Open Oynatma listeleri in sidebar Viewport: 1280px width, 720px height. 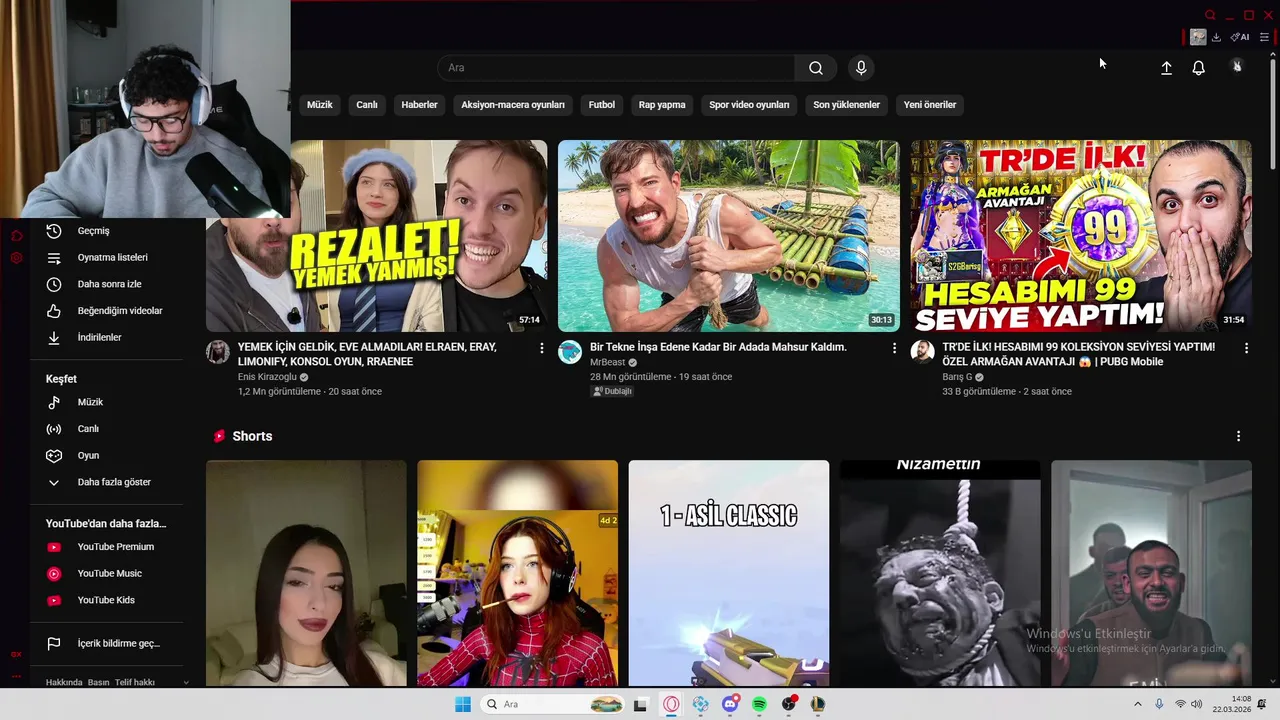(112, 258)
